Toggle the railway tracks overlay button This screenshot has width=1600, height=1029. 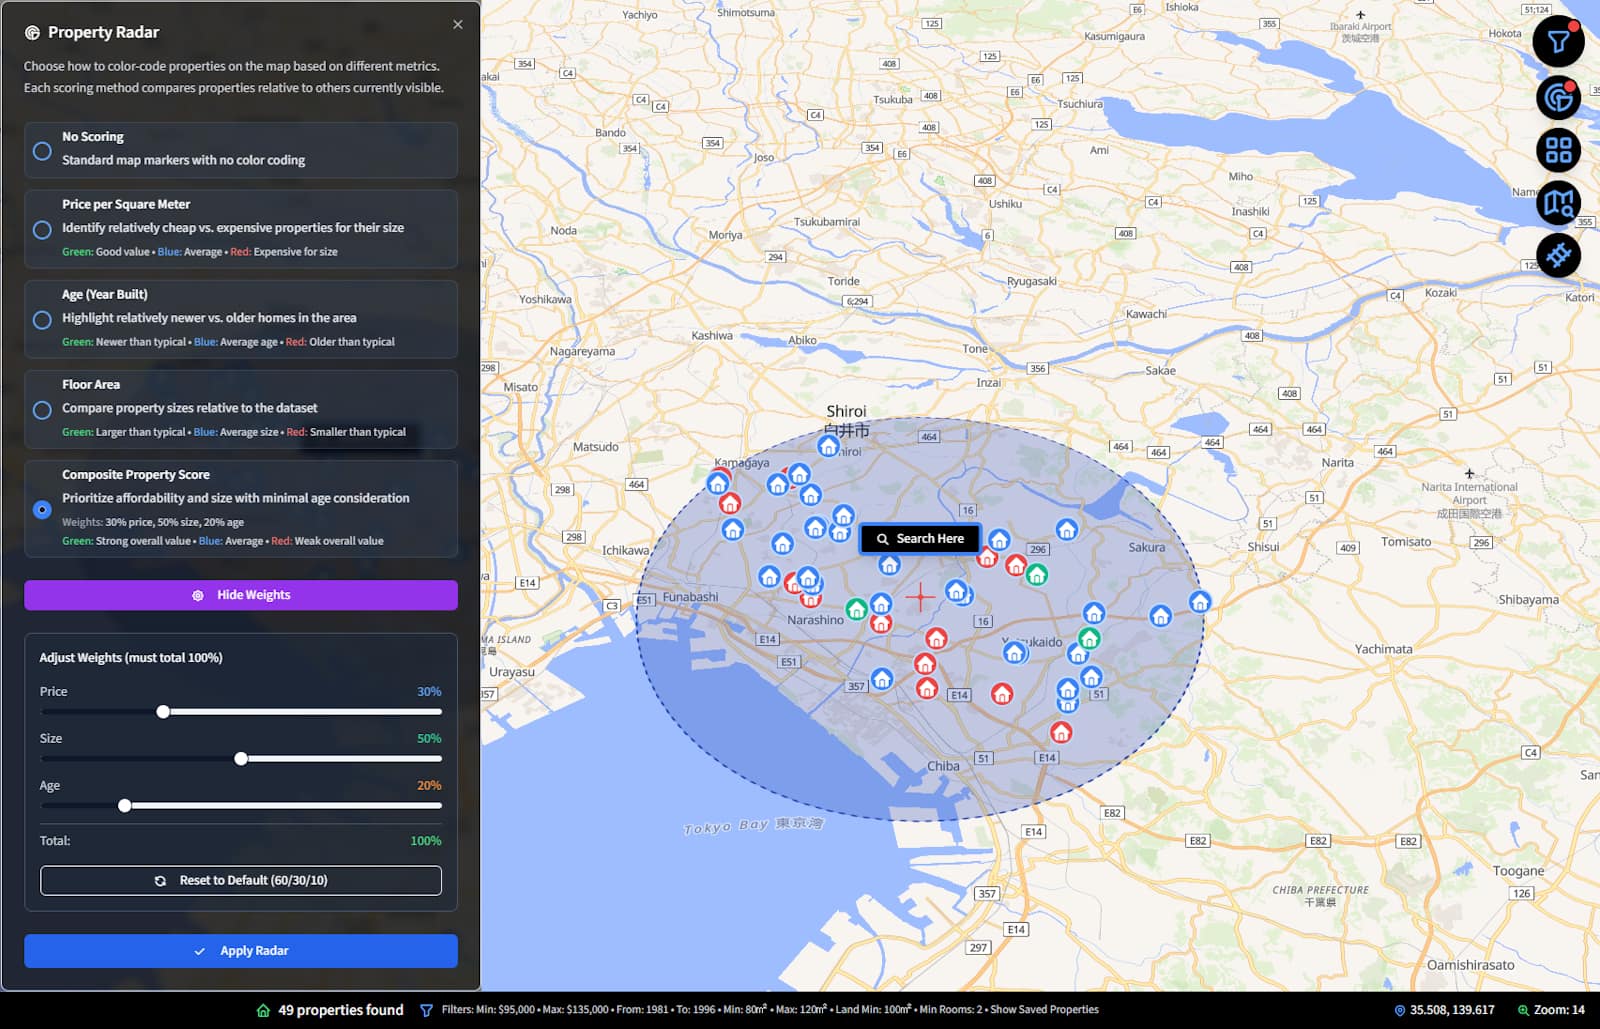(1558, 256)
